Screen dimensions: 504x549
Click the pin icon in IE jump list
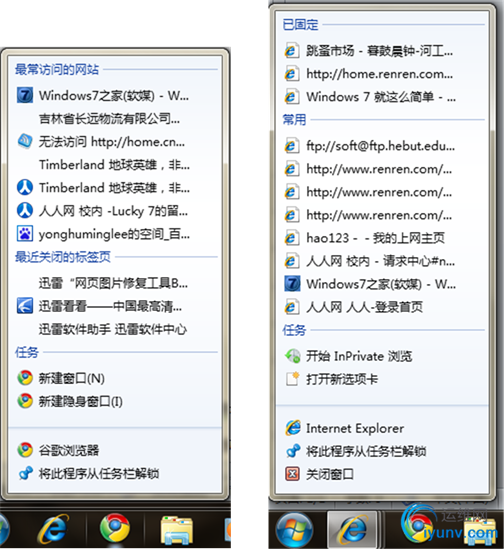[293, 451]
